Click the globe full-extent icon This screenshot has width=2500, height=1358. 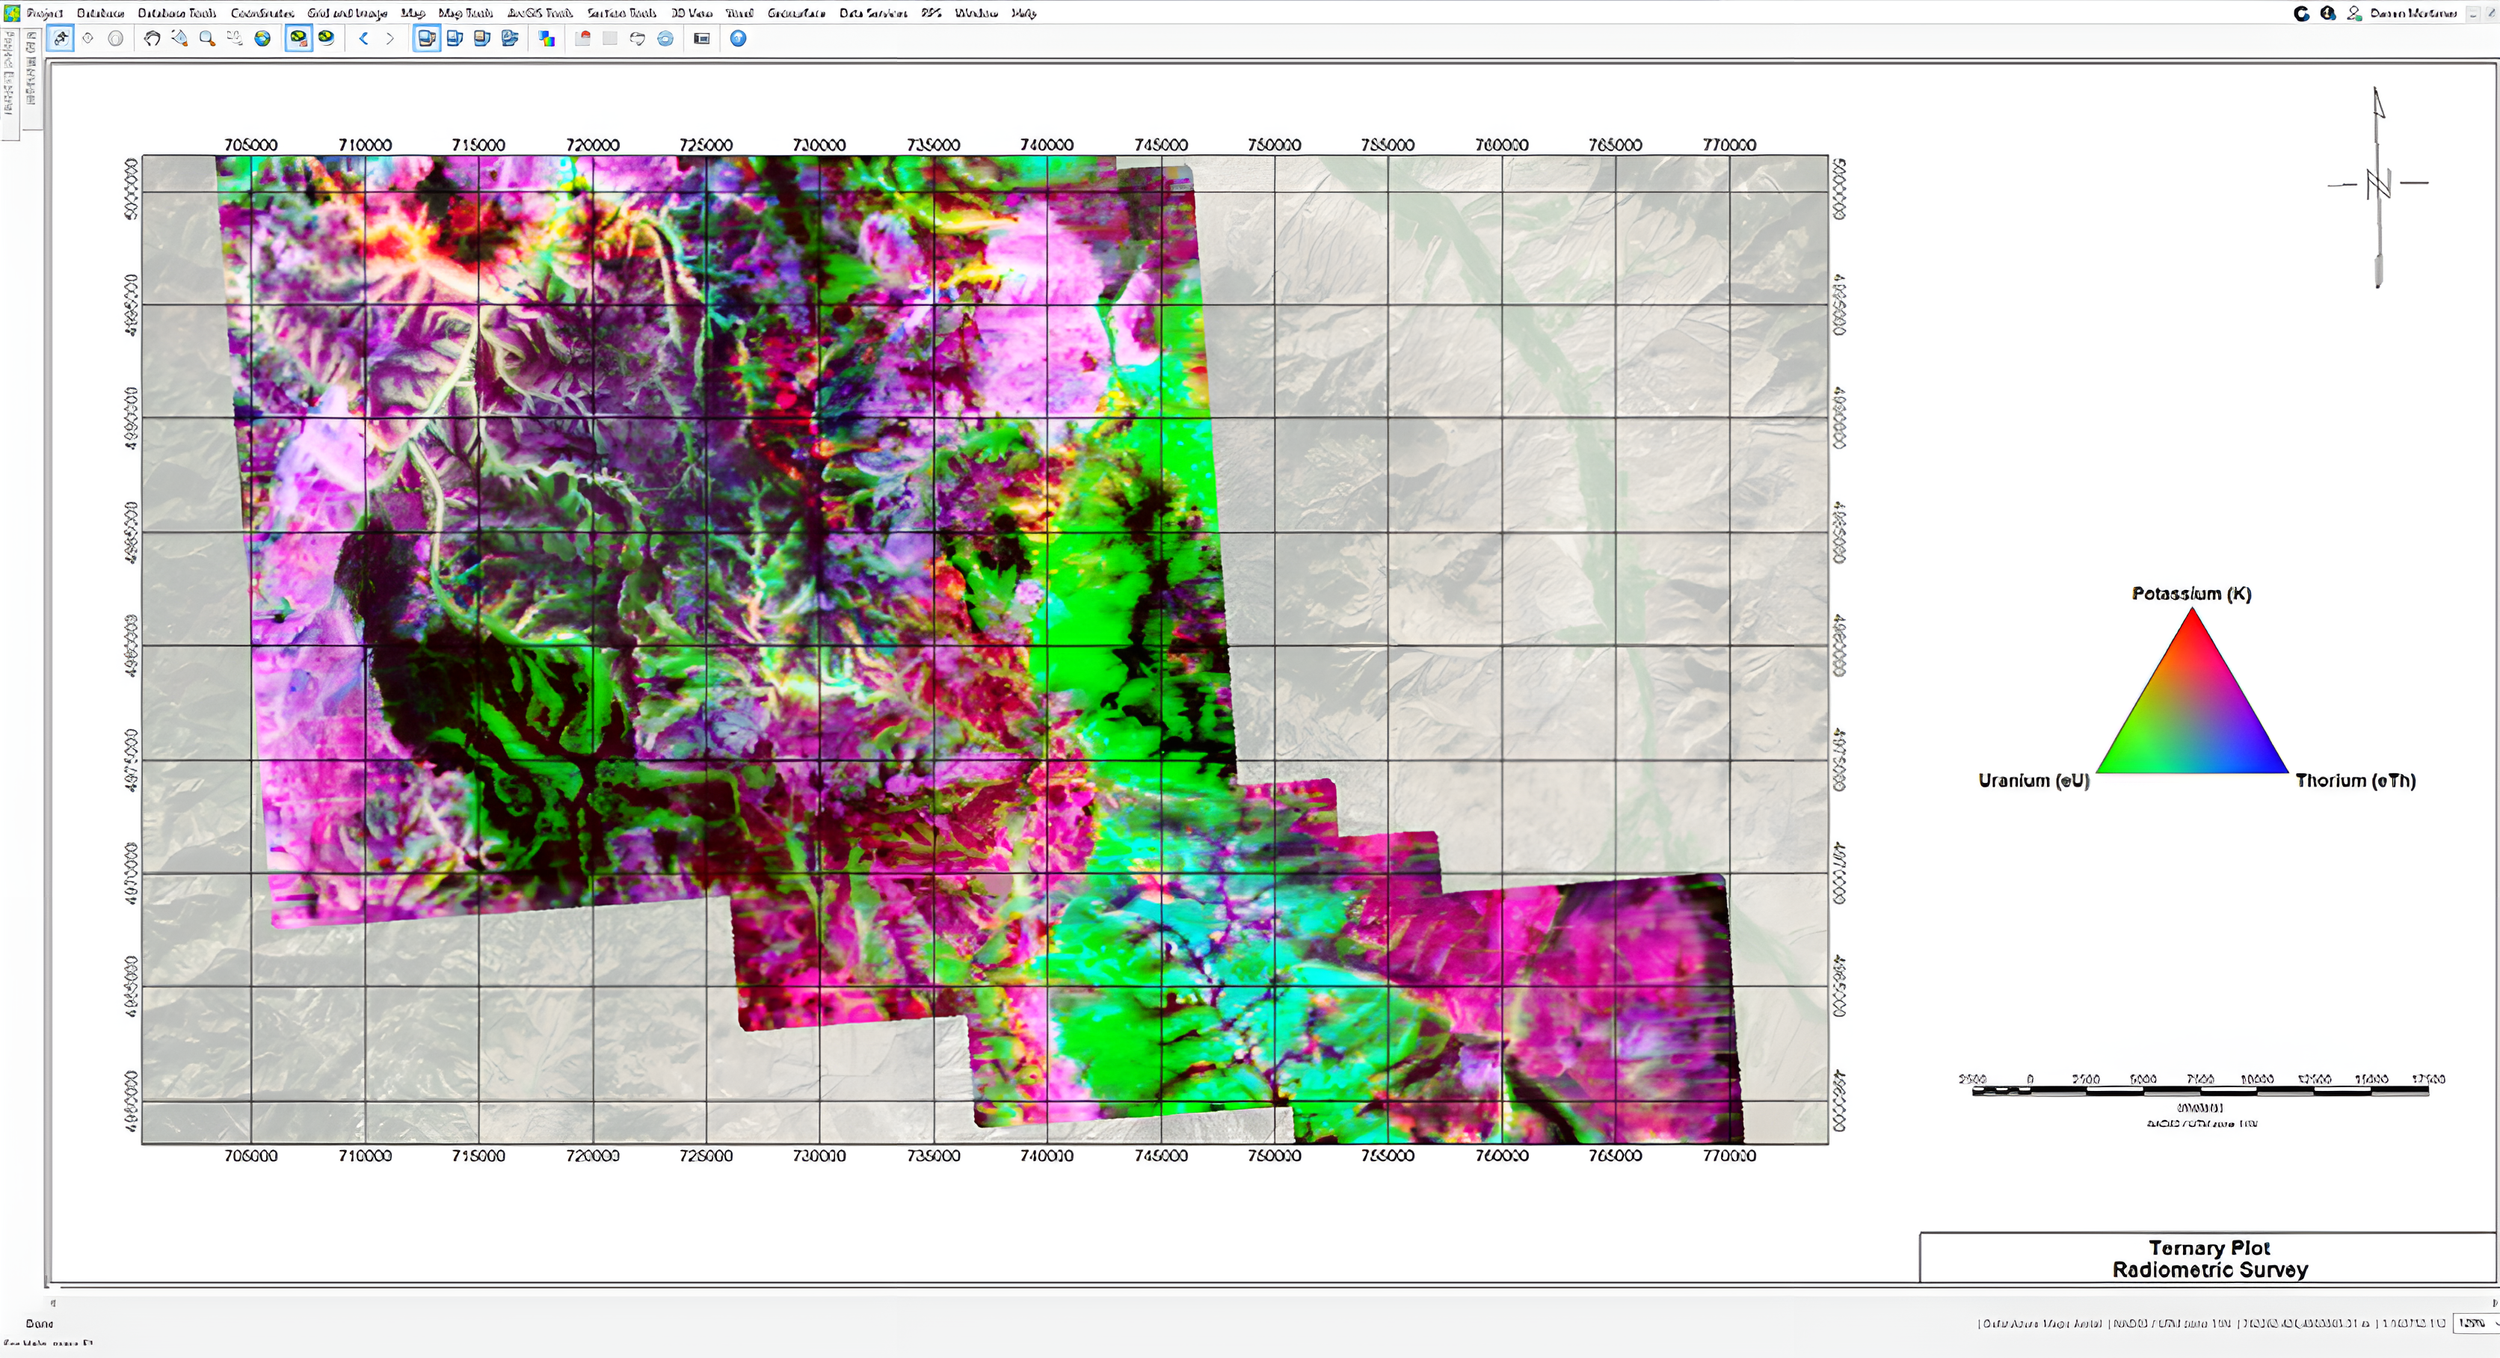click(x=263, y=39)
